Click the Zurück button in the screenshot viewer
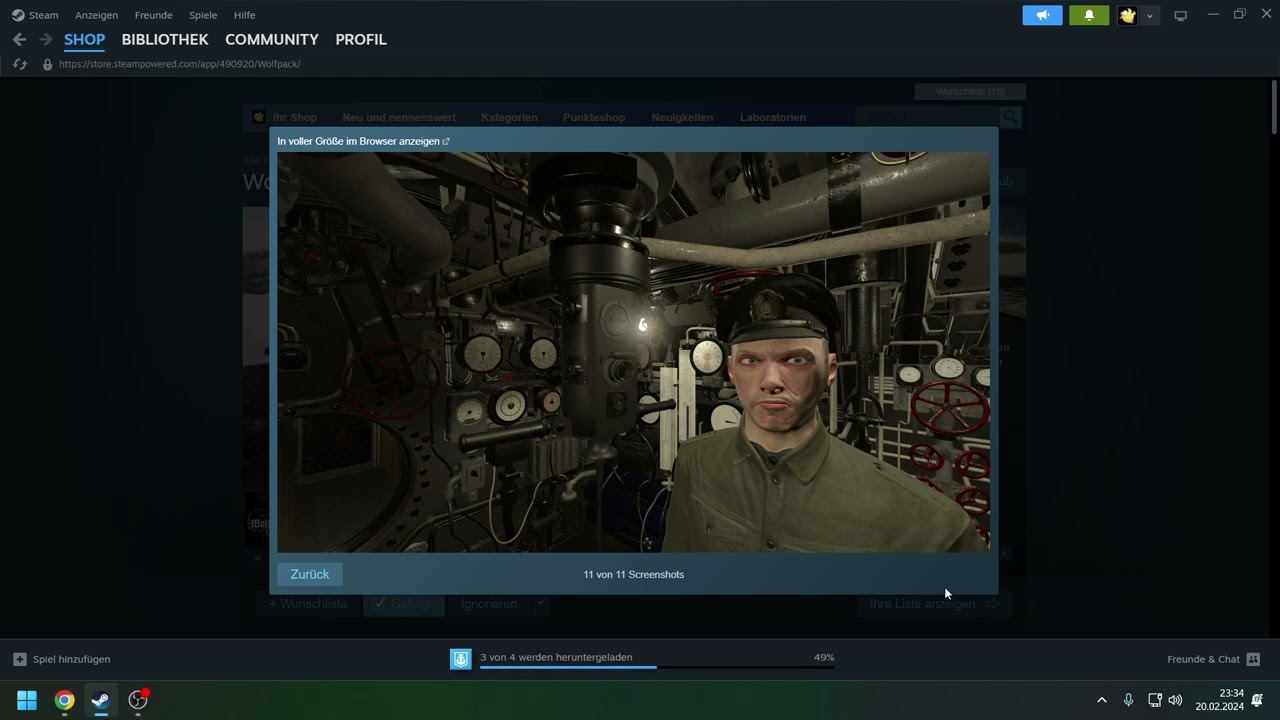1280x720 pixels. [310, 574]
